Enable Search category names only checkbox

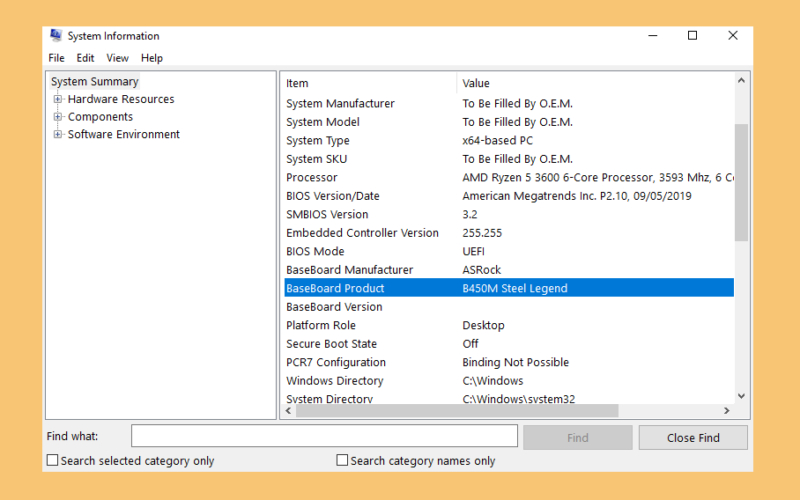[342, 460]
